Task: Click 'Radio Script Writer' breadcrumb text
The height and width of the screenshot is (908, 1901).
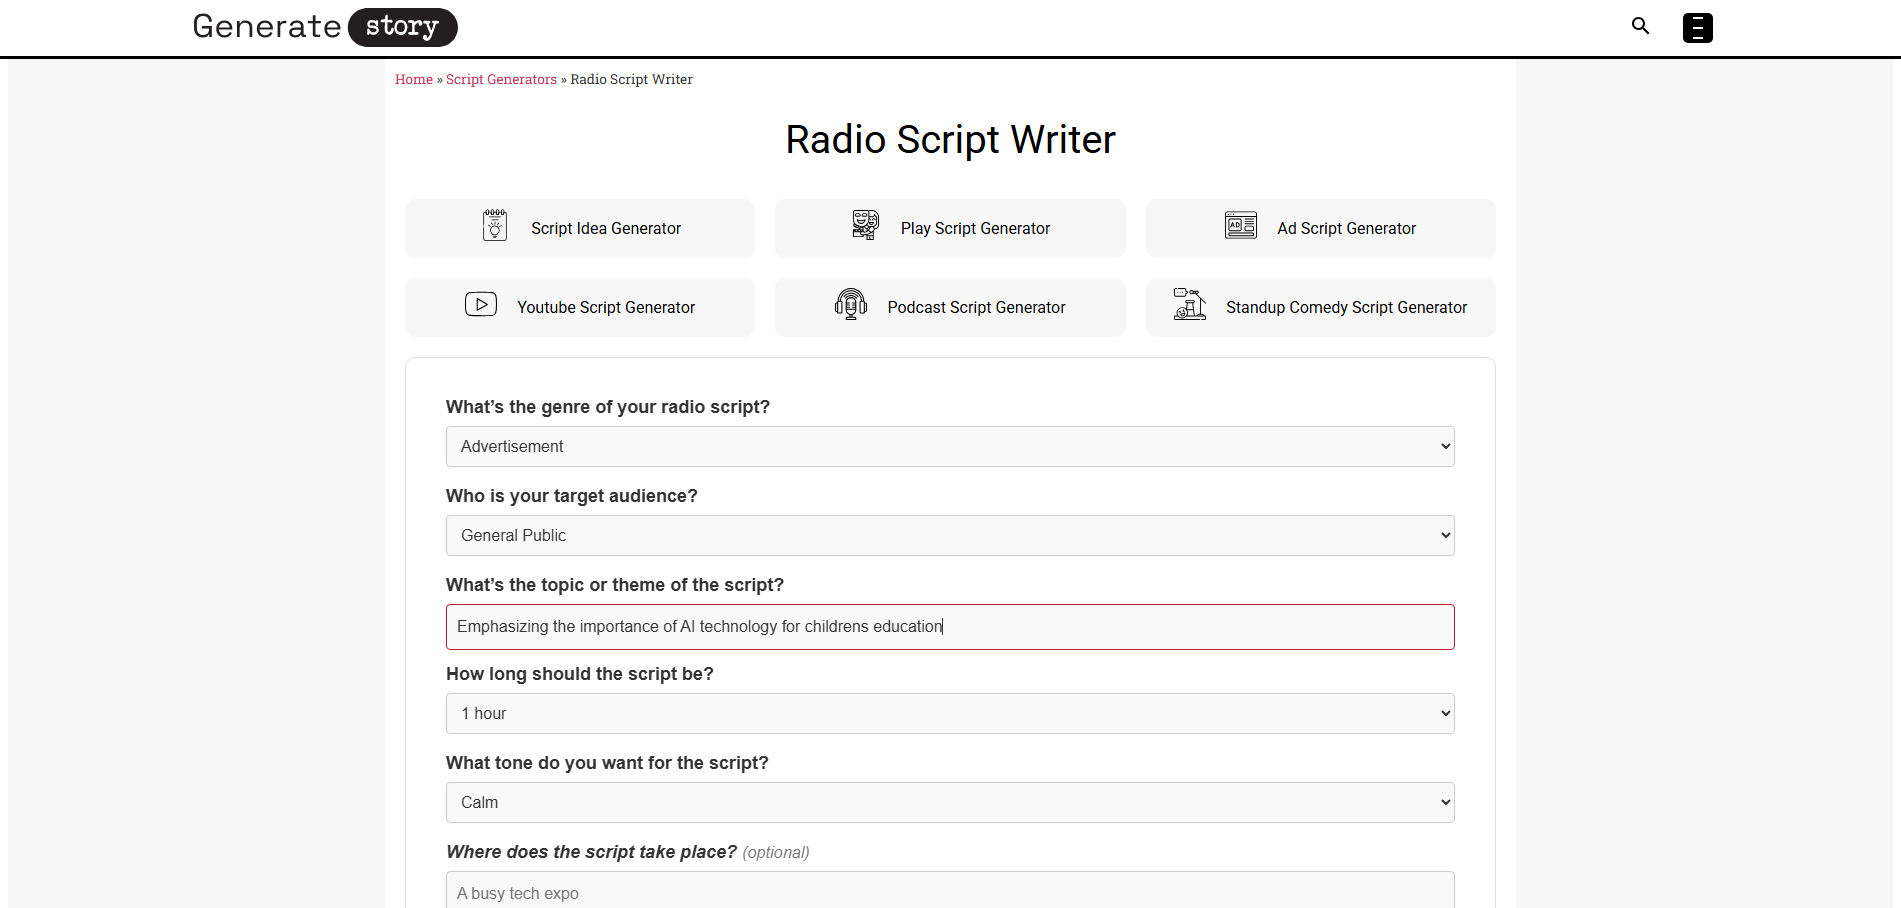Action: click(631, 79)
